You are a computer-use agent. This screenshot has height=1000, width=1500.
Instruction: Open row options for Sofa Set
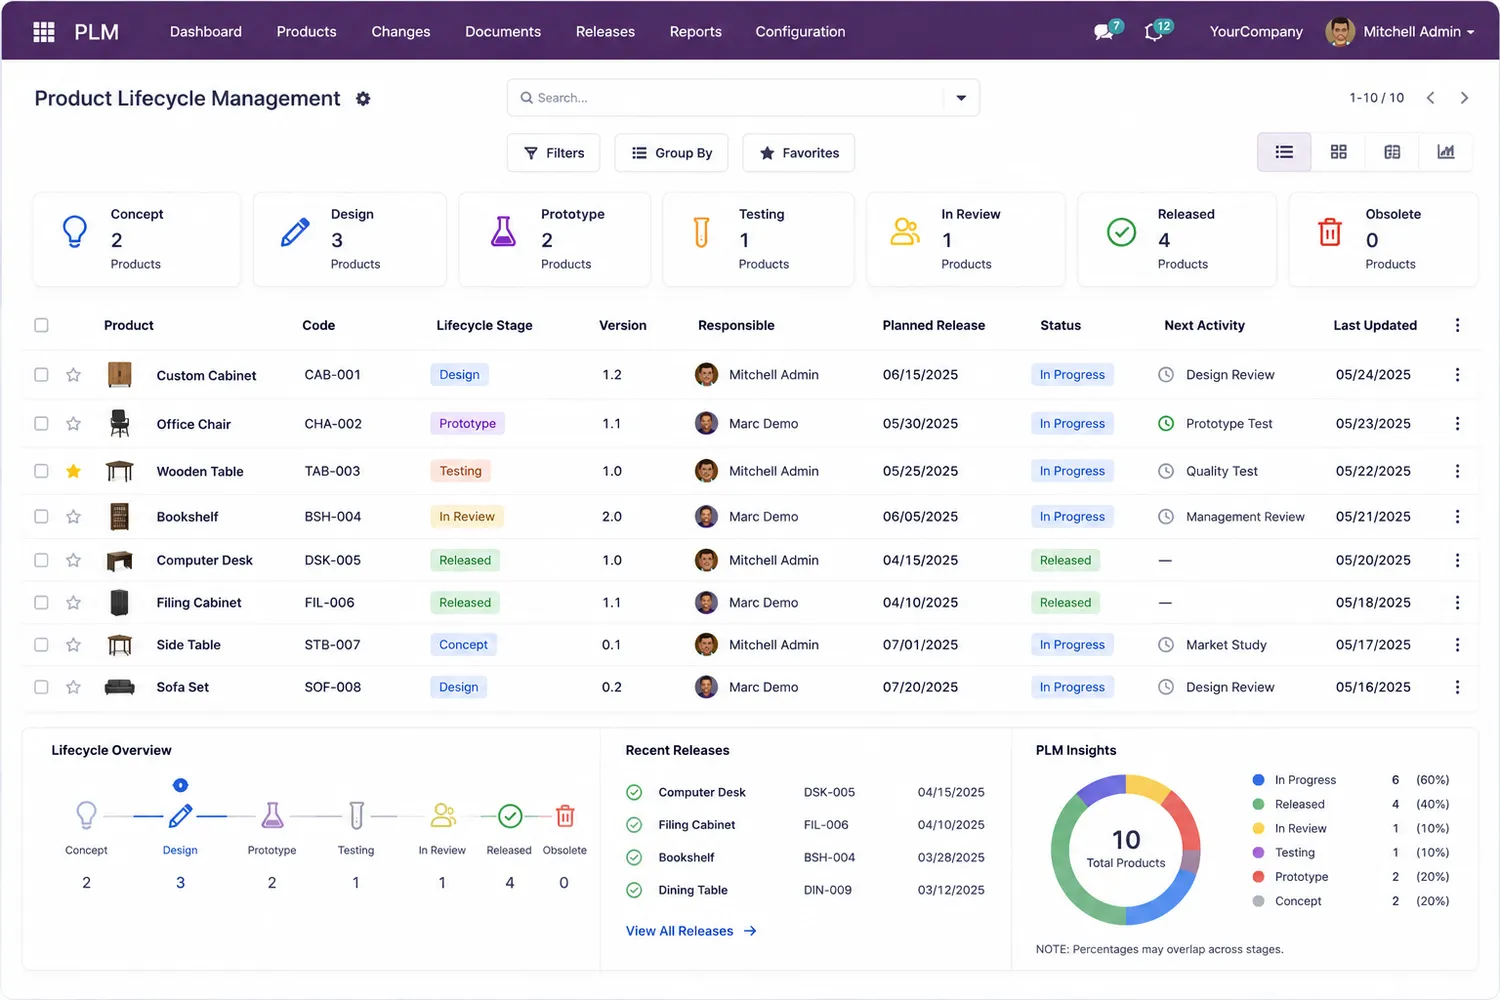tap(1457, 687)
